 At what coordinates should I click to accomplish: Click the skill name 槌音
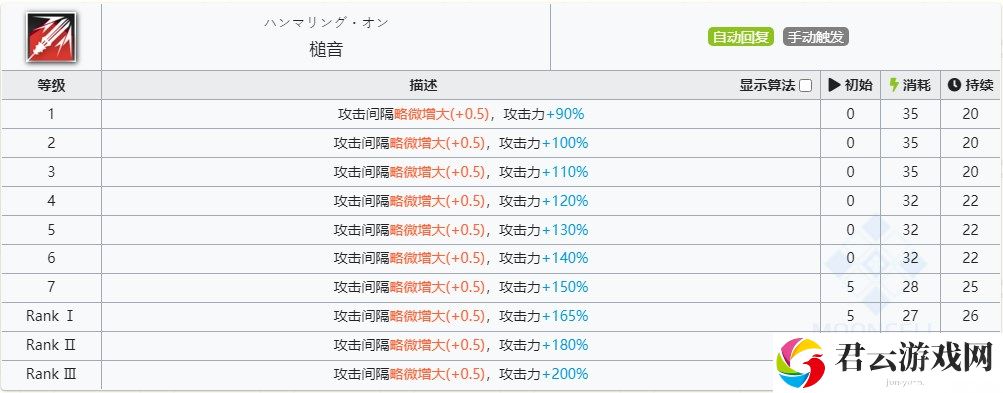click(x=326, y=50)
